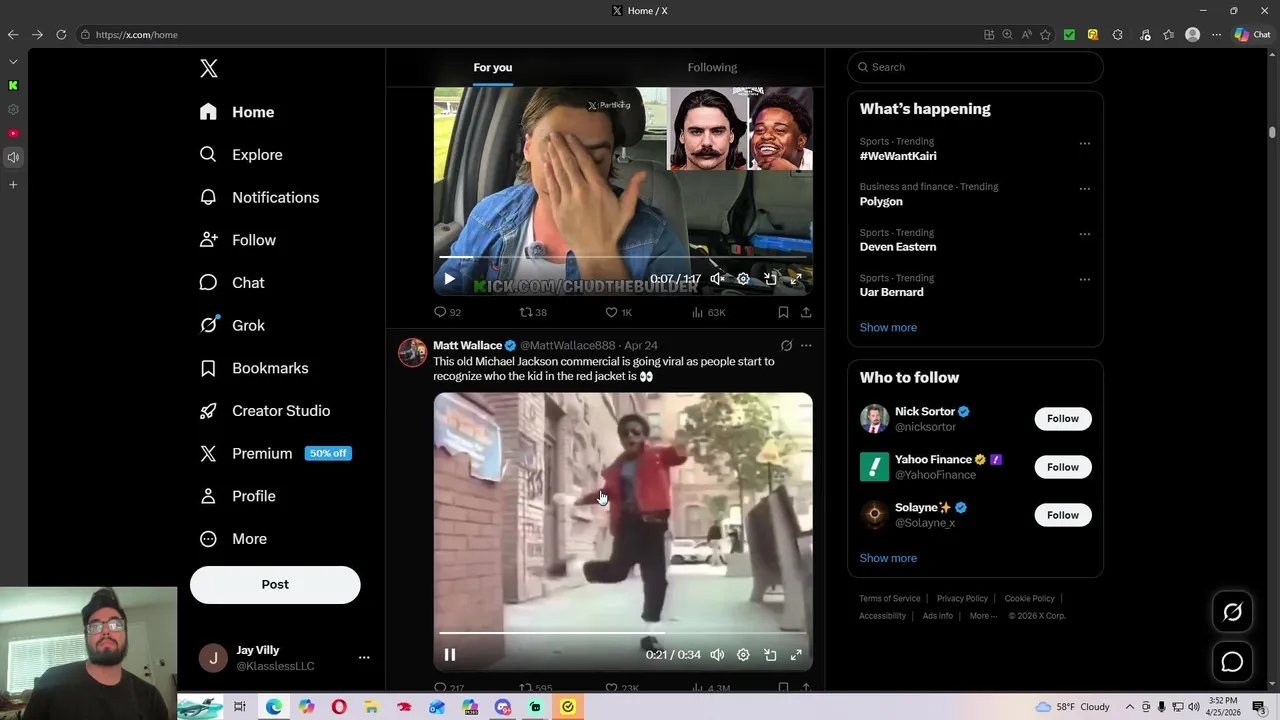The width and height of the screenshot is (1280, 720).
Task: Open the More menu in sidebar
Action: [233, 539]
